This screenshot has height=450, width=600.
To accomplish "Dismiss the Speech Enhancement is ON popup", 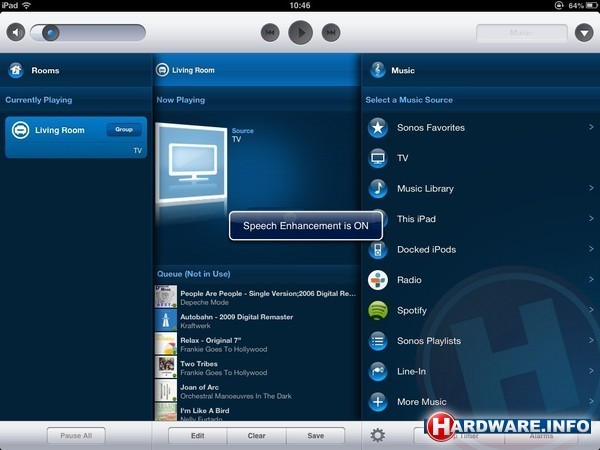I will [306, 226].
